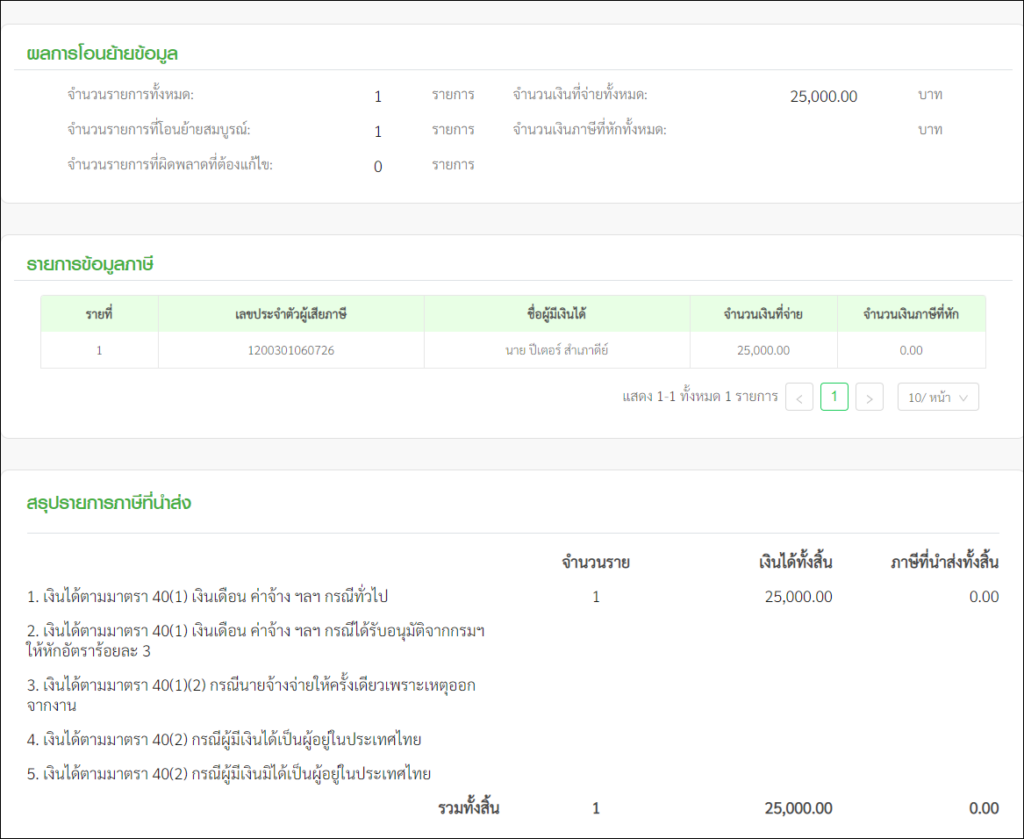This screenshot has height=839, width=1024.
Task: Click the 'จำนวนเงินภาษีที่หัก' column header
Action: coord(911,312)
